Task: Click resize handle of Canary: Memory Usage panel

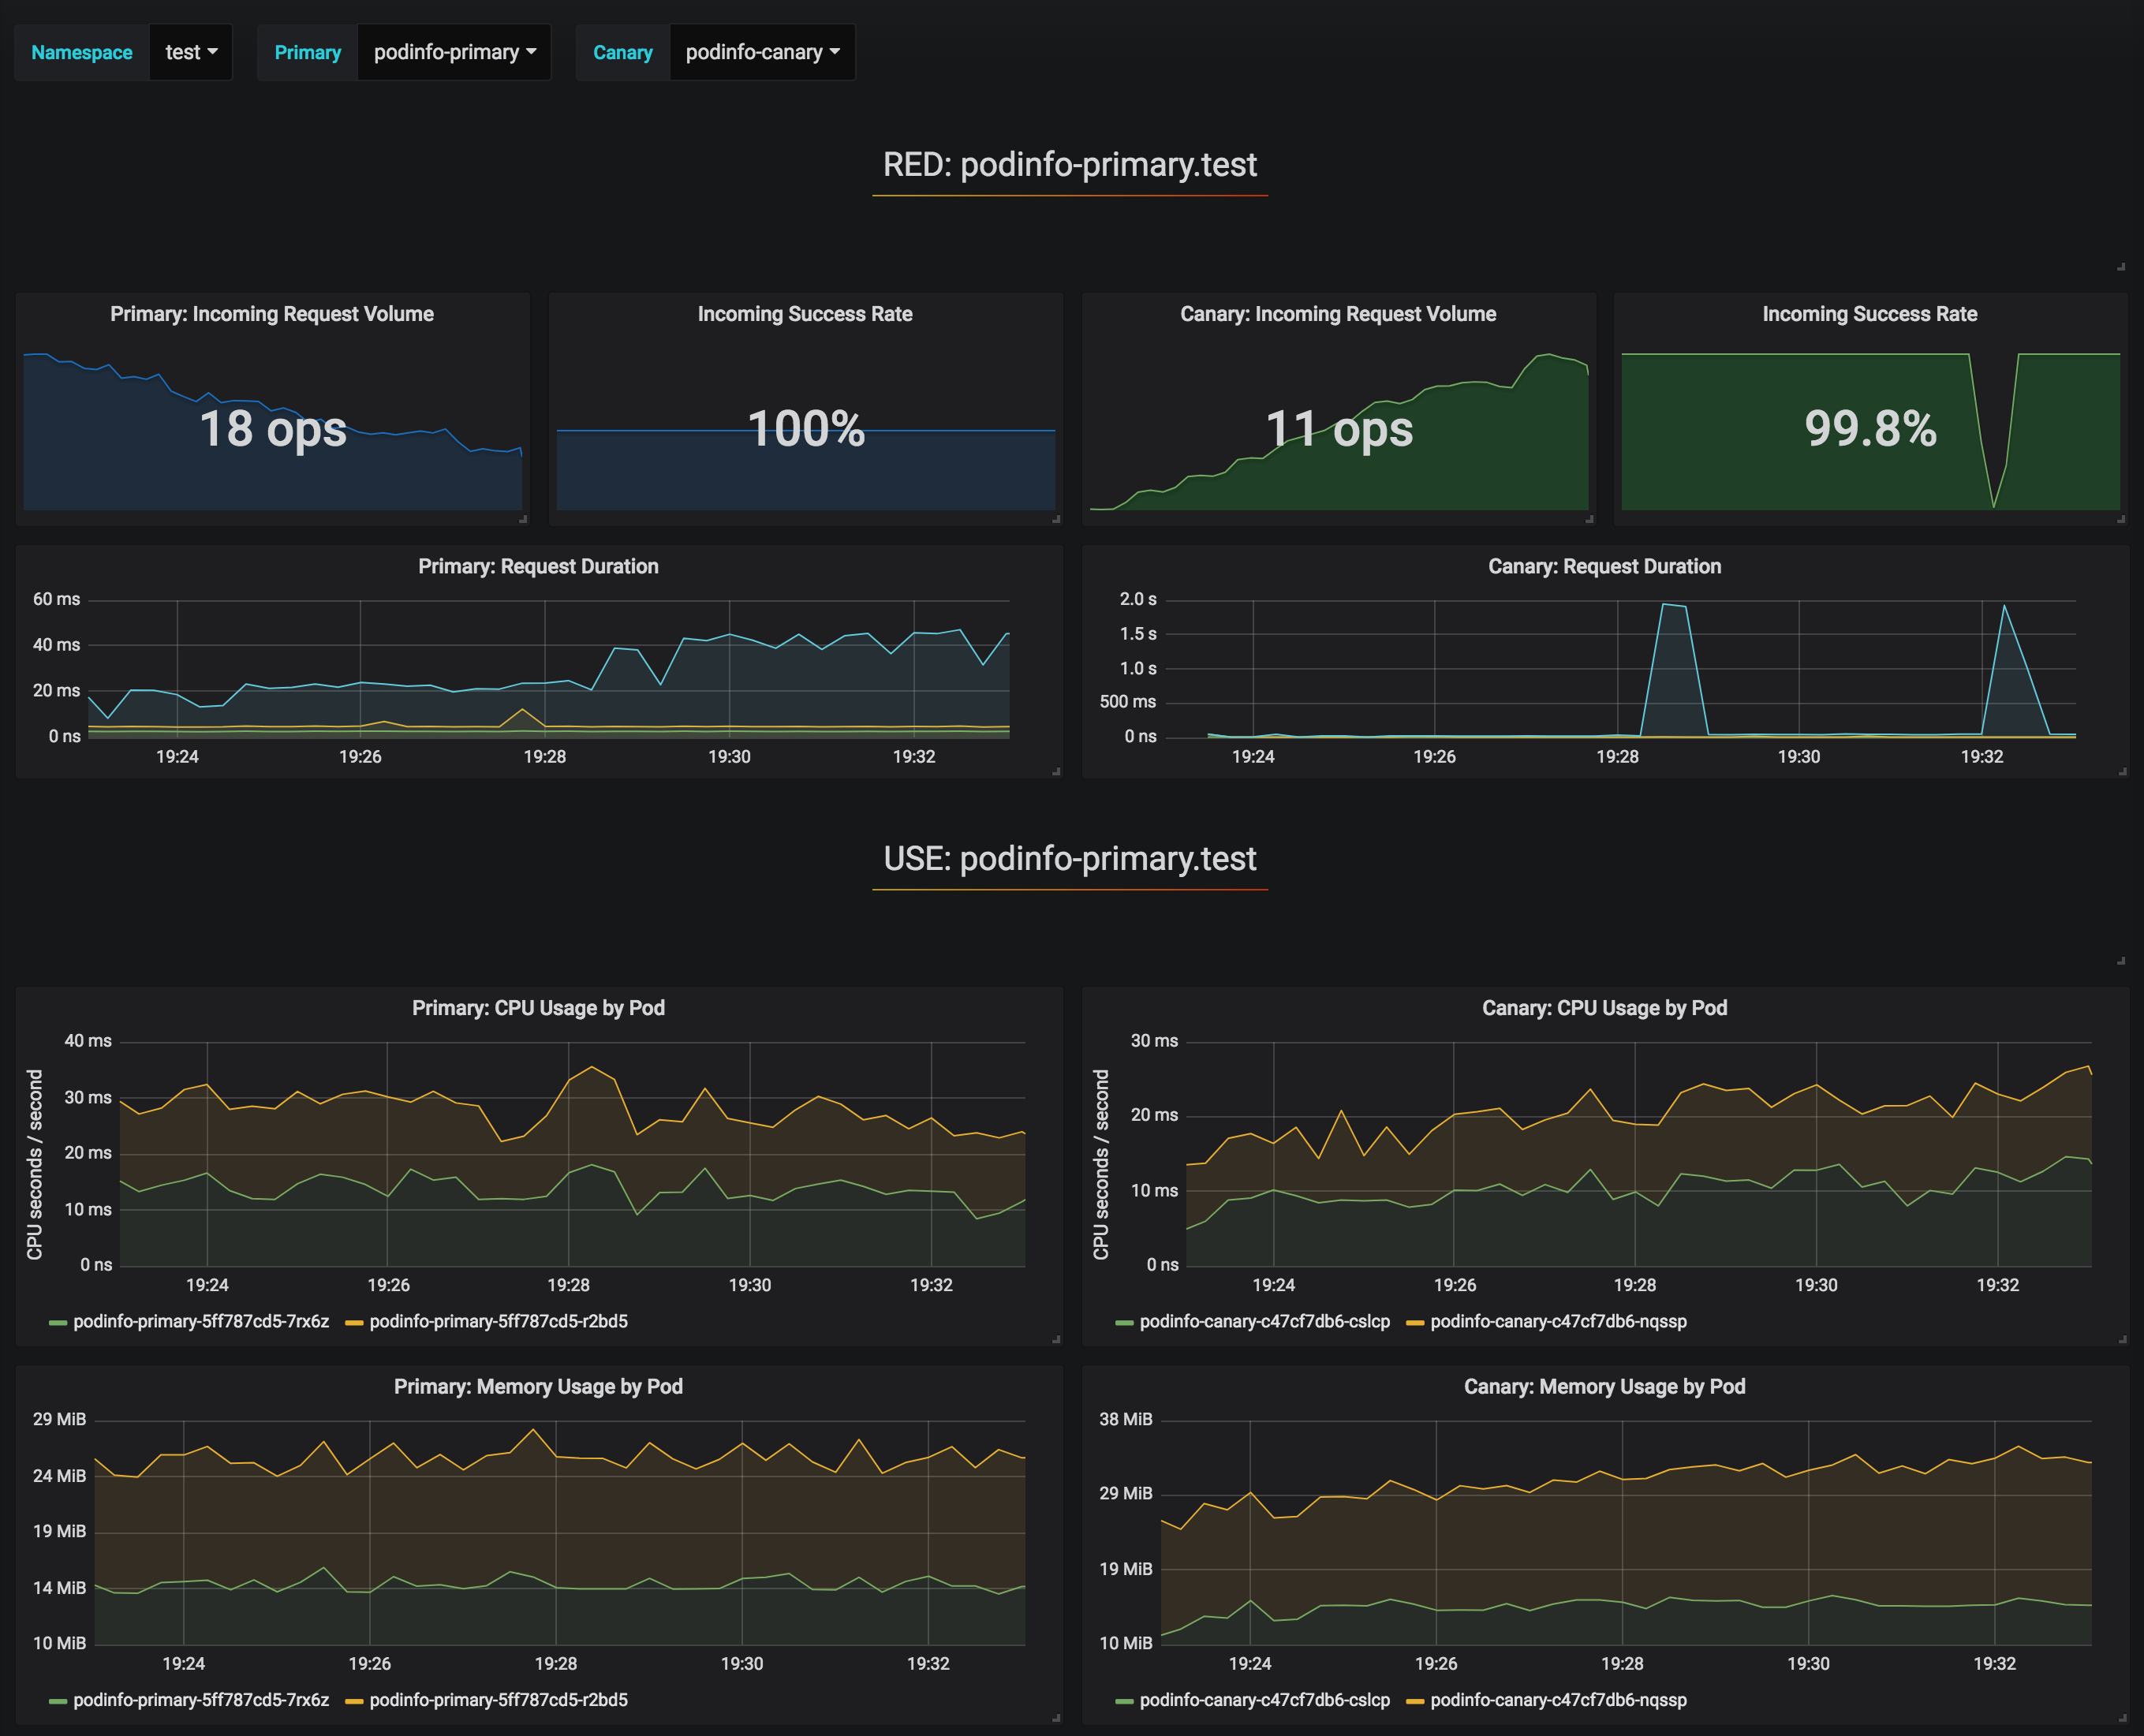Action: click(x=2122, y=1718)
